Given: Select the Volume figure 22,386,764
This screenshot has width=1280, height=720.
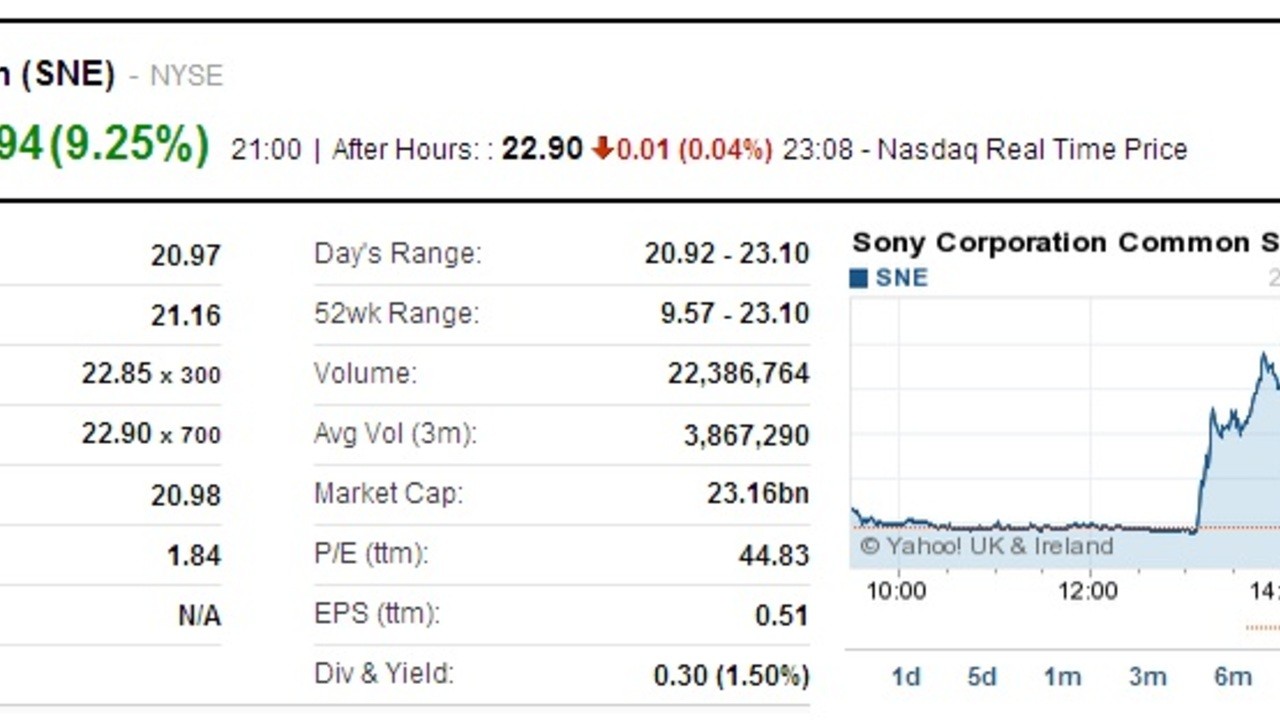Looking at the screenshot, I should tap(736, 373).
